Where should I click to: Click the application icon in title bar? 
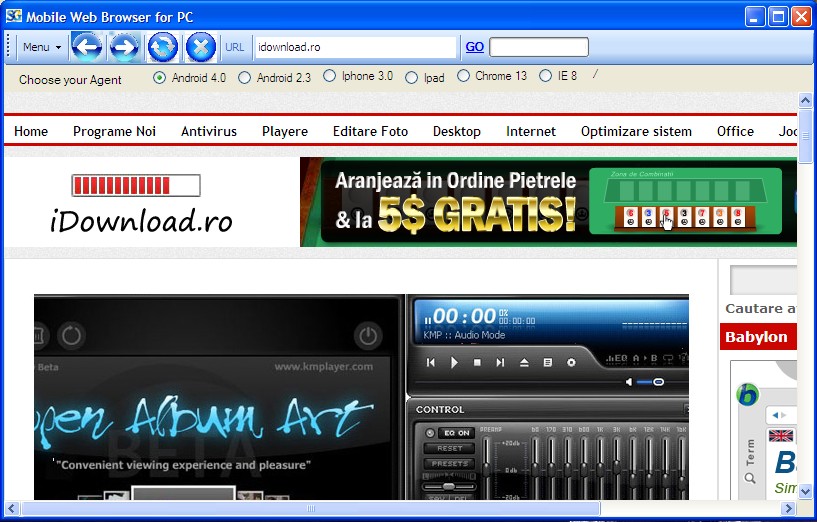point(14,16)
